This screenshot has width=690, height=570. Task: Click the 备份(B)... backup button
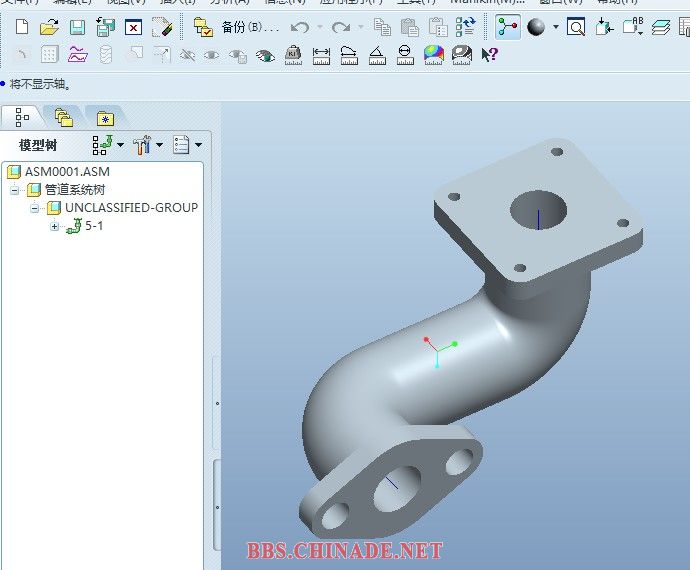point(248,28)
